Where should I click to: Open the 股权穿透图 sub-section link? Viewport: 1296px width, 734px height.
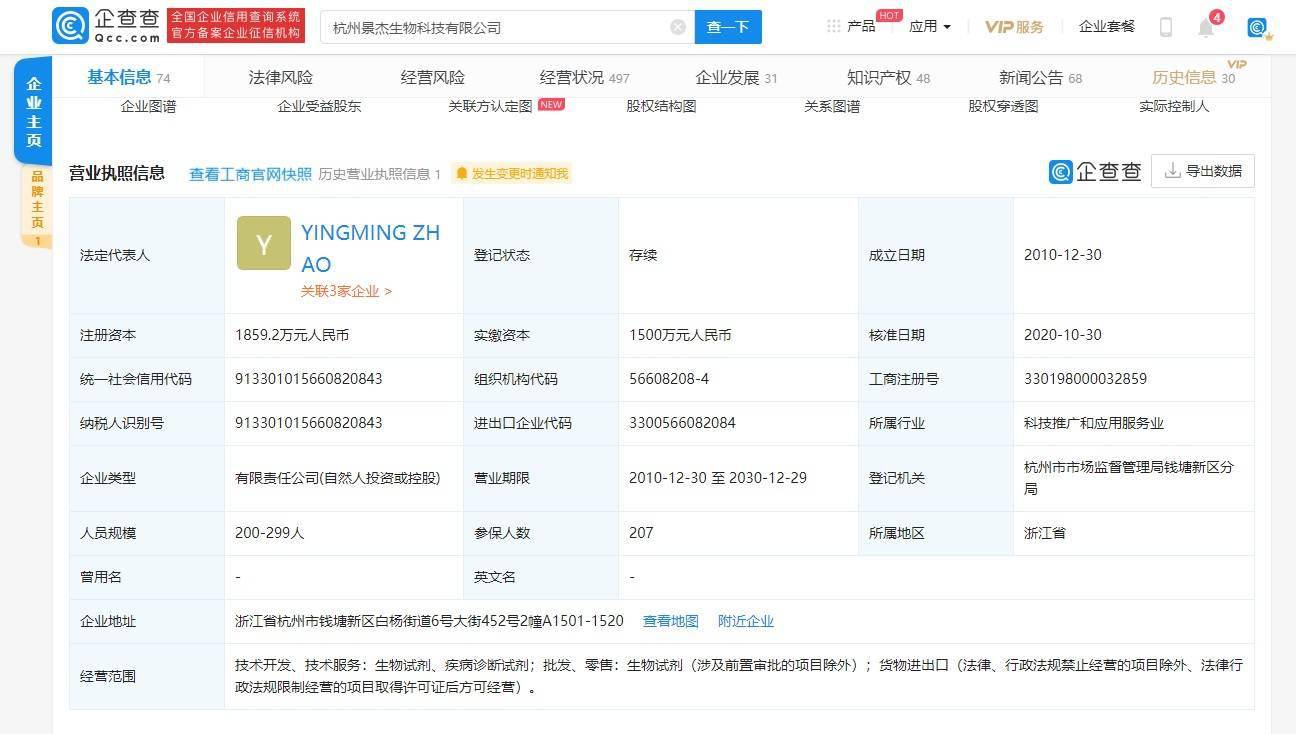[1003, 106]
